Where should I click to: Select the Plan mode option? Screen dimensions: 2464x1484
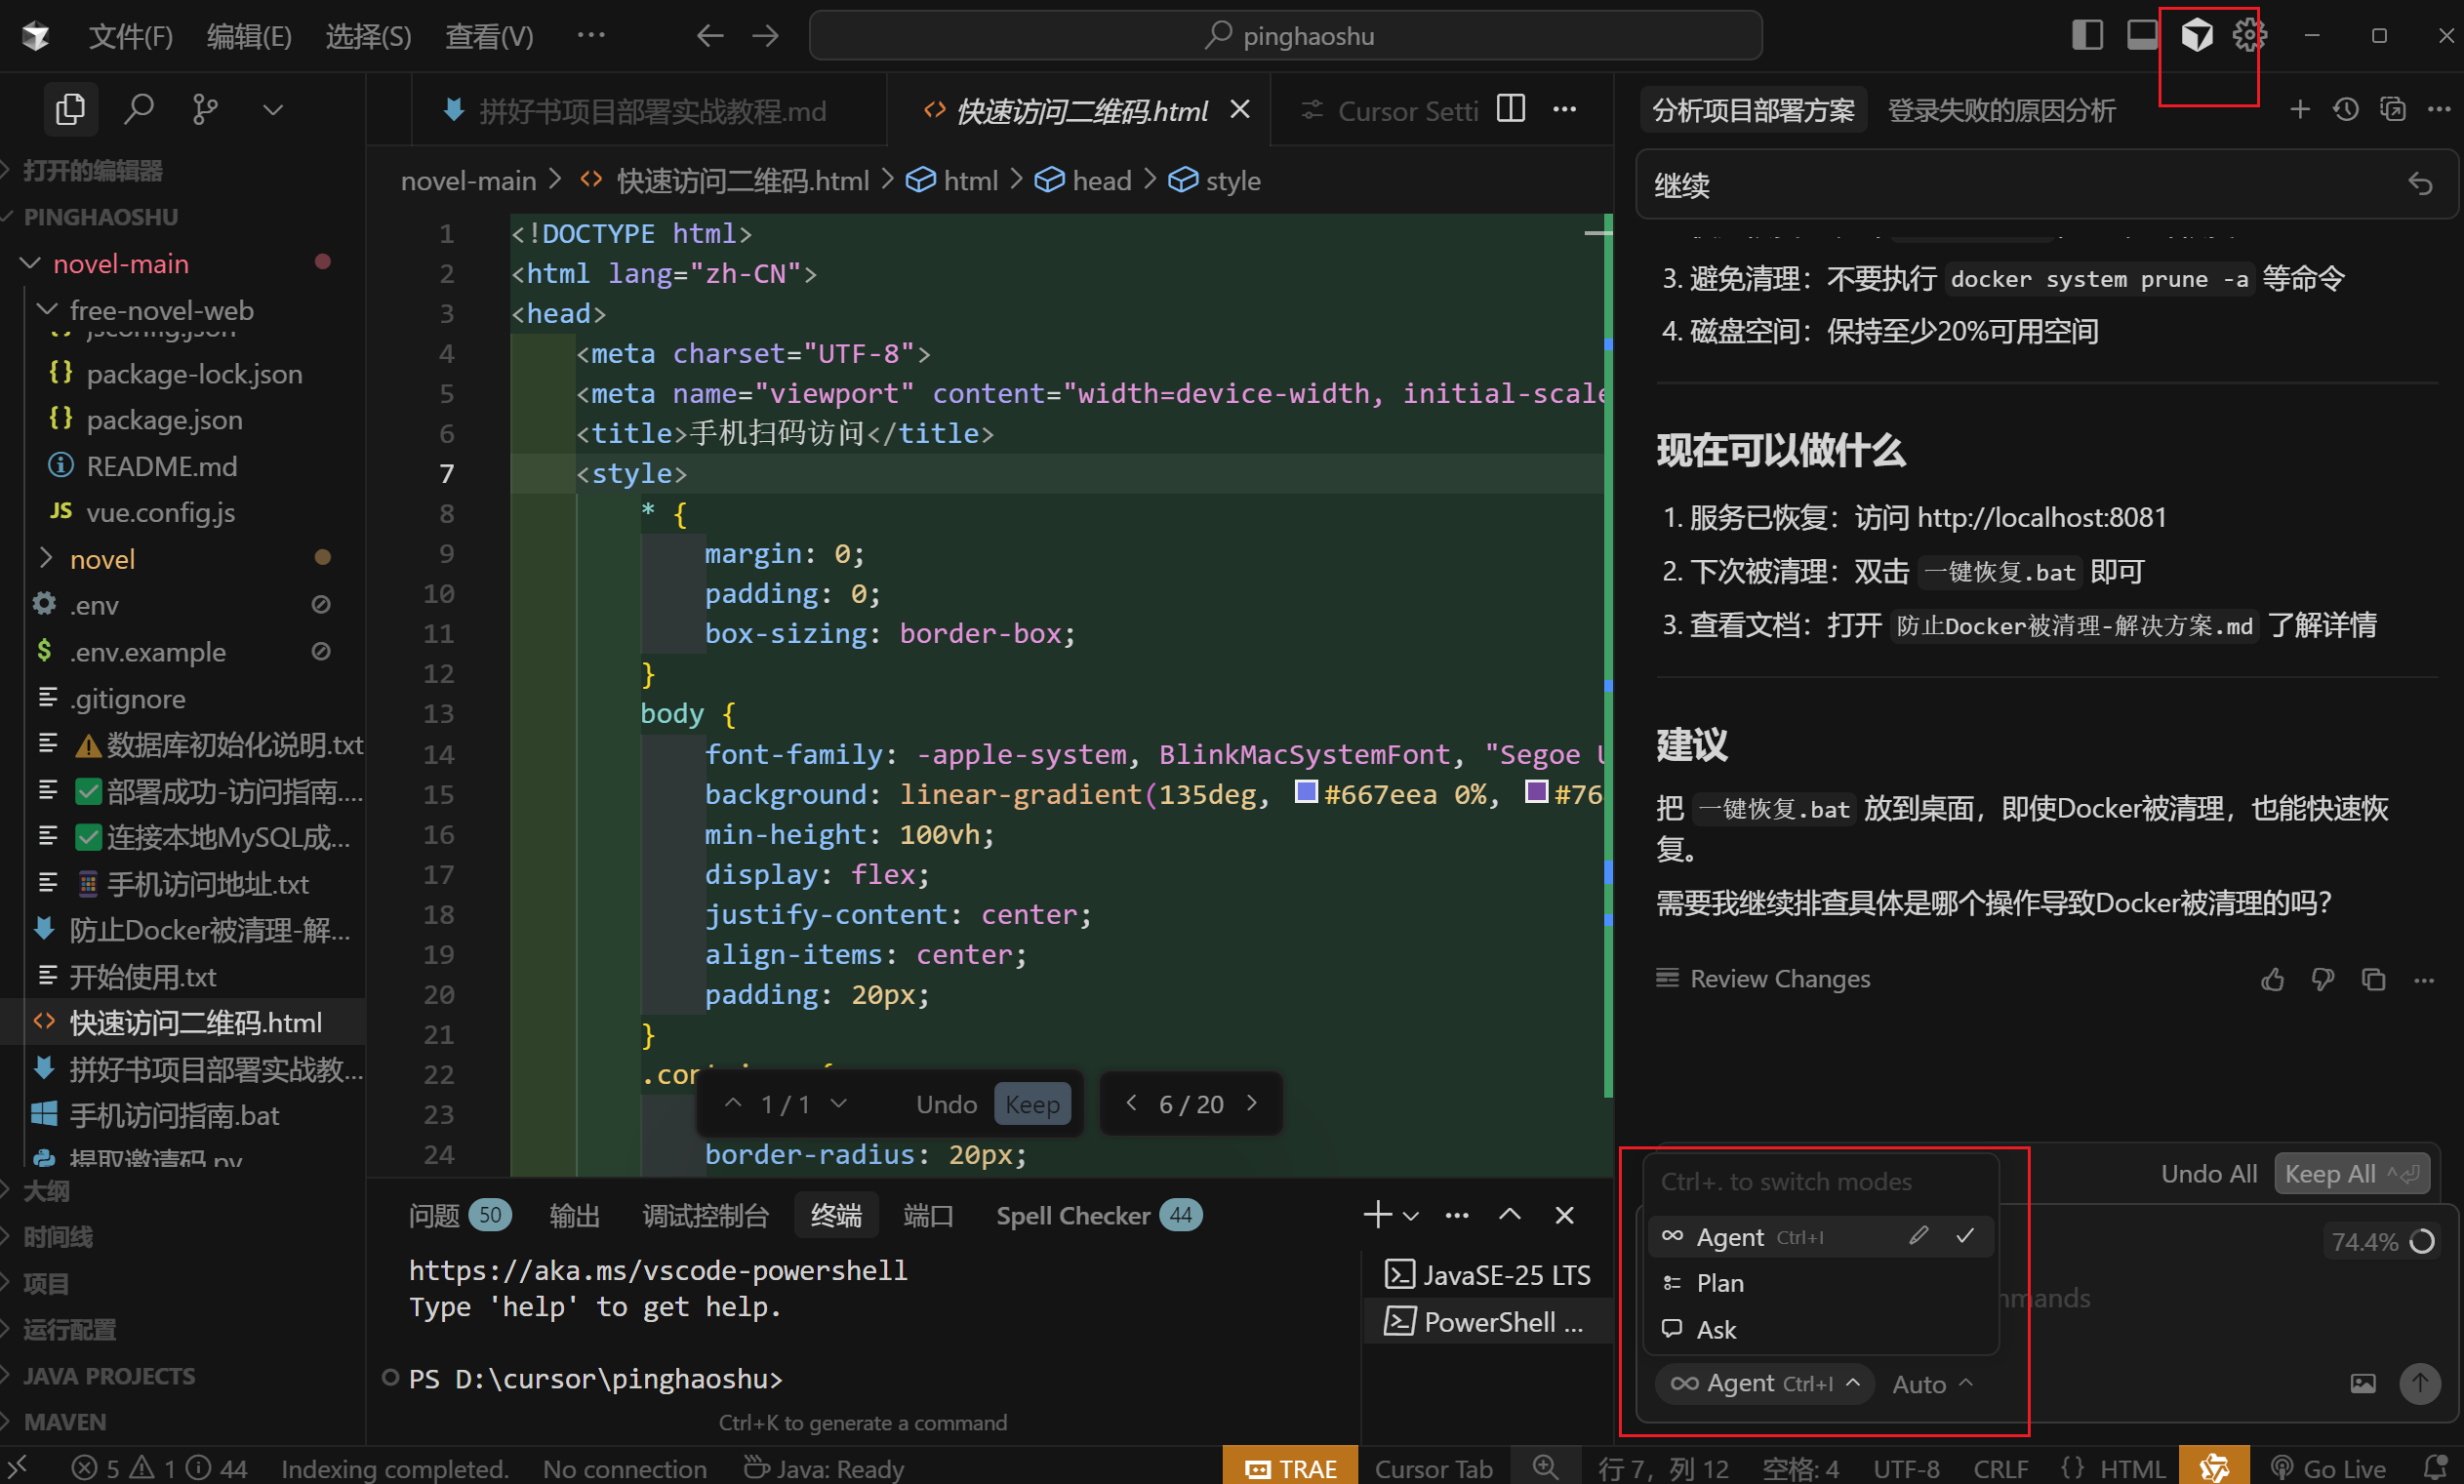tap(1719, 1283)
